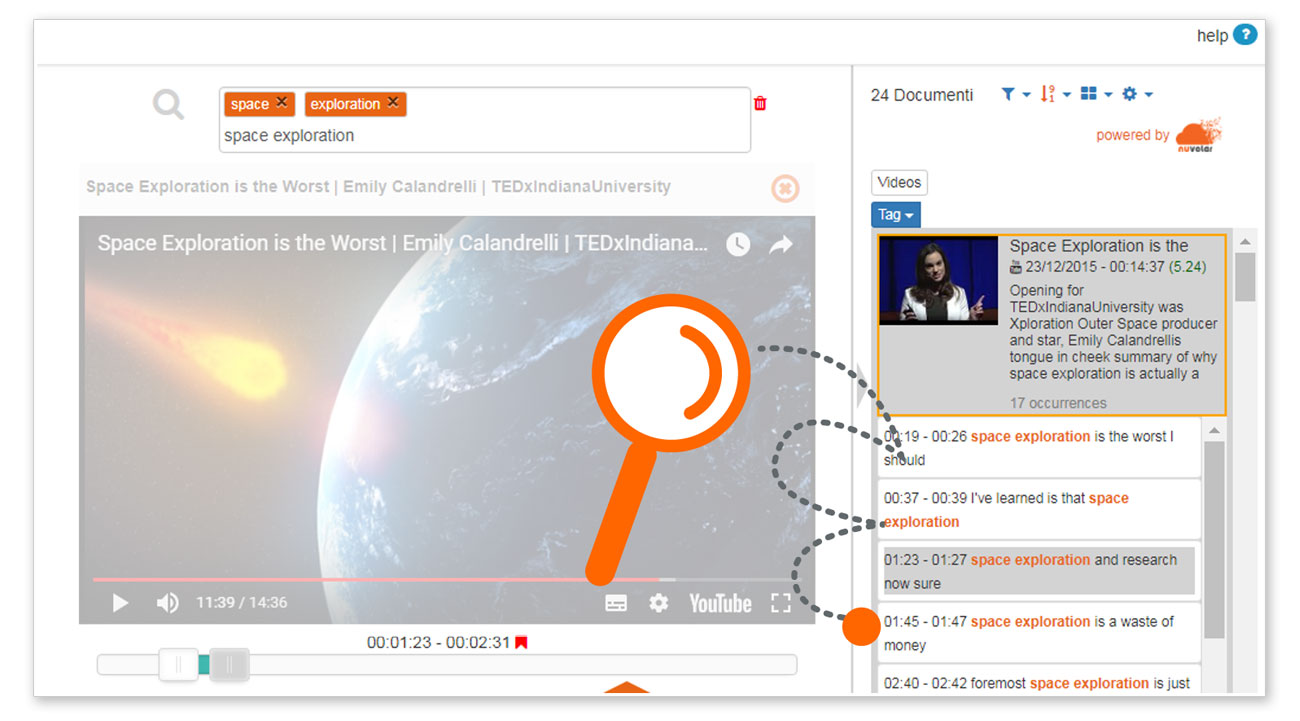The image size is (1300, 721).
Task: Jump to the 00:19 - 00:26 transcript occurrence
Action: pyautogui.click(x=1038, y=448)
